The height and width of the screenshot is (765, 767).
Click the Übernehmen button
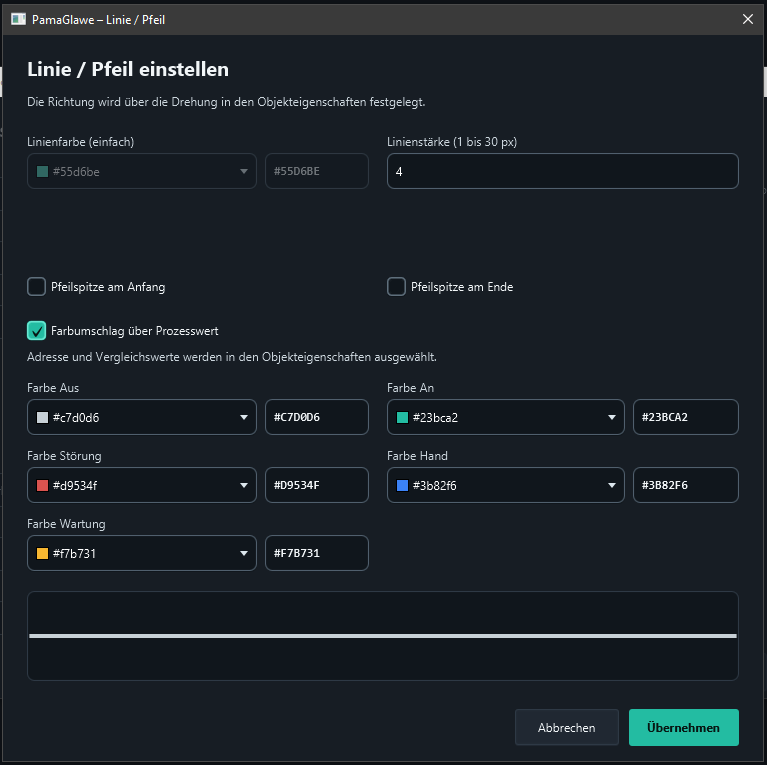(683, 727)
